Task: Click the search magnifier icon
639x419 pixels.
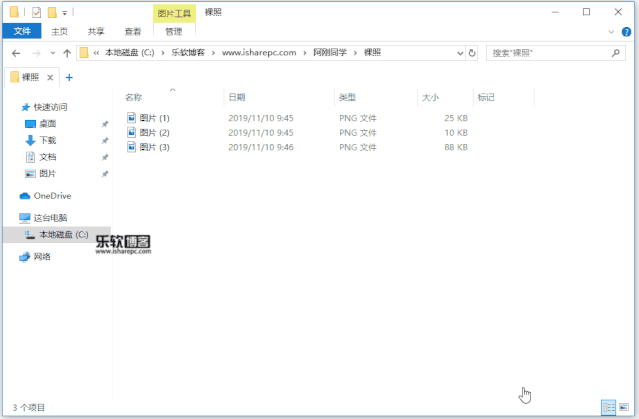Action: coord(616,53)
